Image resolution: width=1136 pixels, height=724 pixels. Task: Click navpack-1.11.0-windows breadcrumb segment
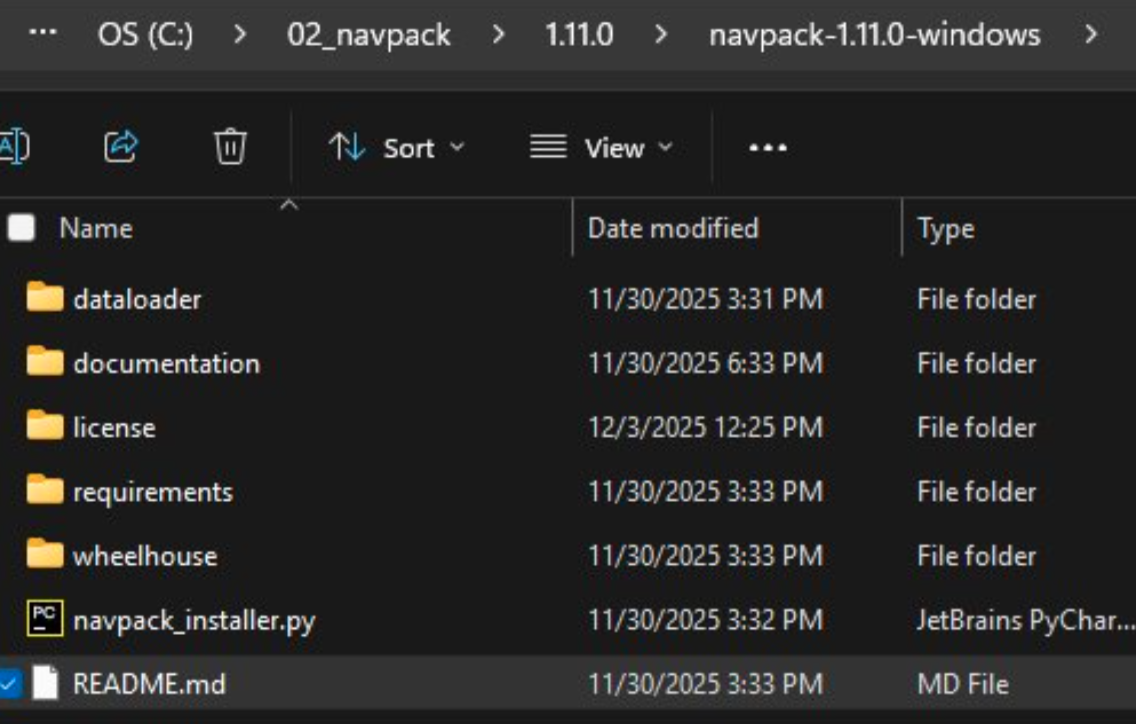[x=874, y=35]
